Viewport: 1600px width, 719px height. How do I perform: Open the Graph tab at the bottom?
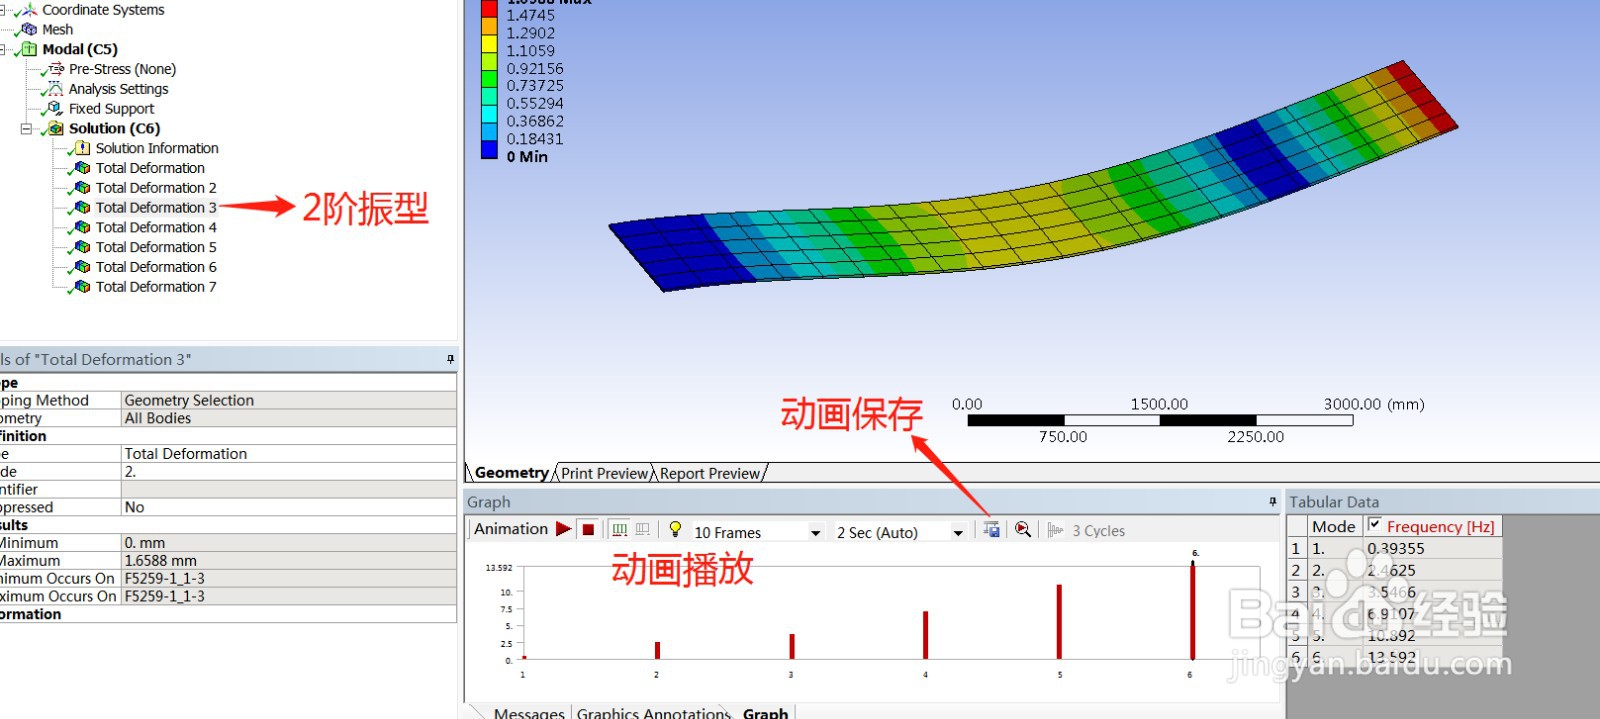(765, 712)
